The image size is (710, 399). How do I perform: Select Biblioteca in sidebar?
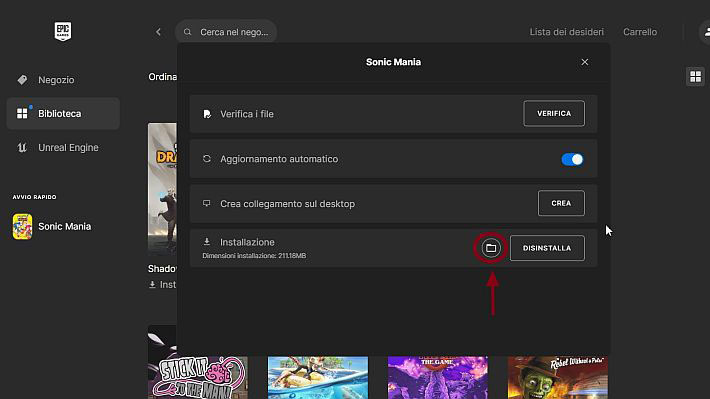[63, 113]
